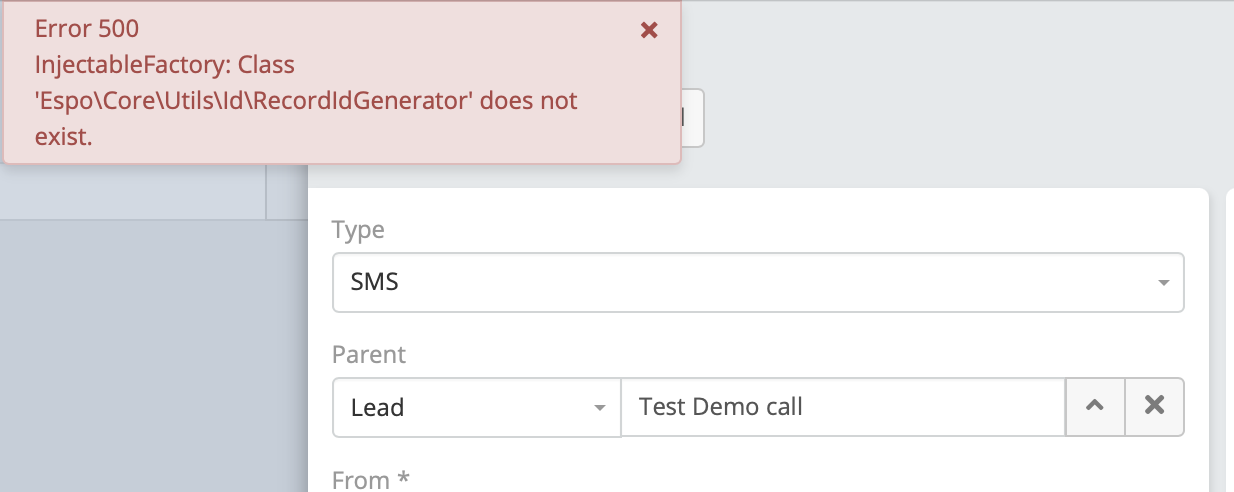This screenshot has width=1234, height=492.
Task: Open the Type dropdown showing SMS
Action: click(x=757, y=282)
